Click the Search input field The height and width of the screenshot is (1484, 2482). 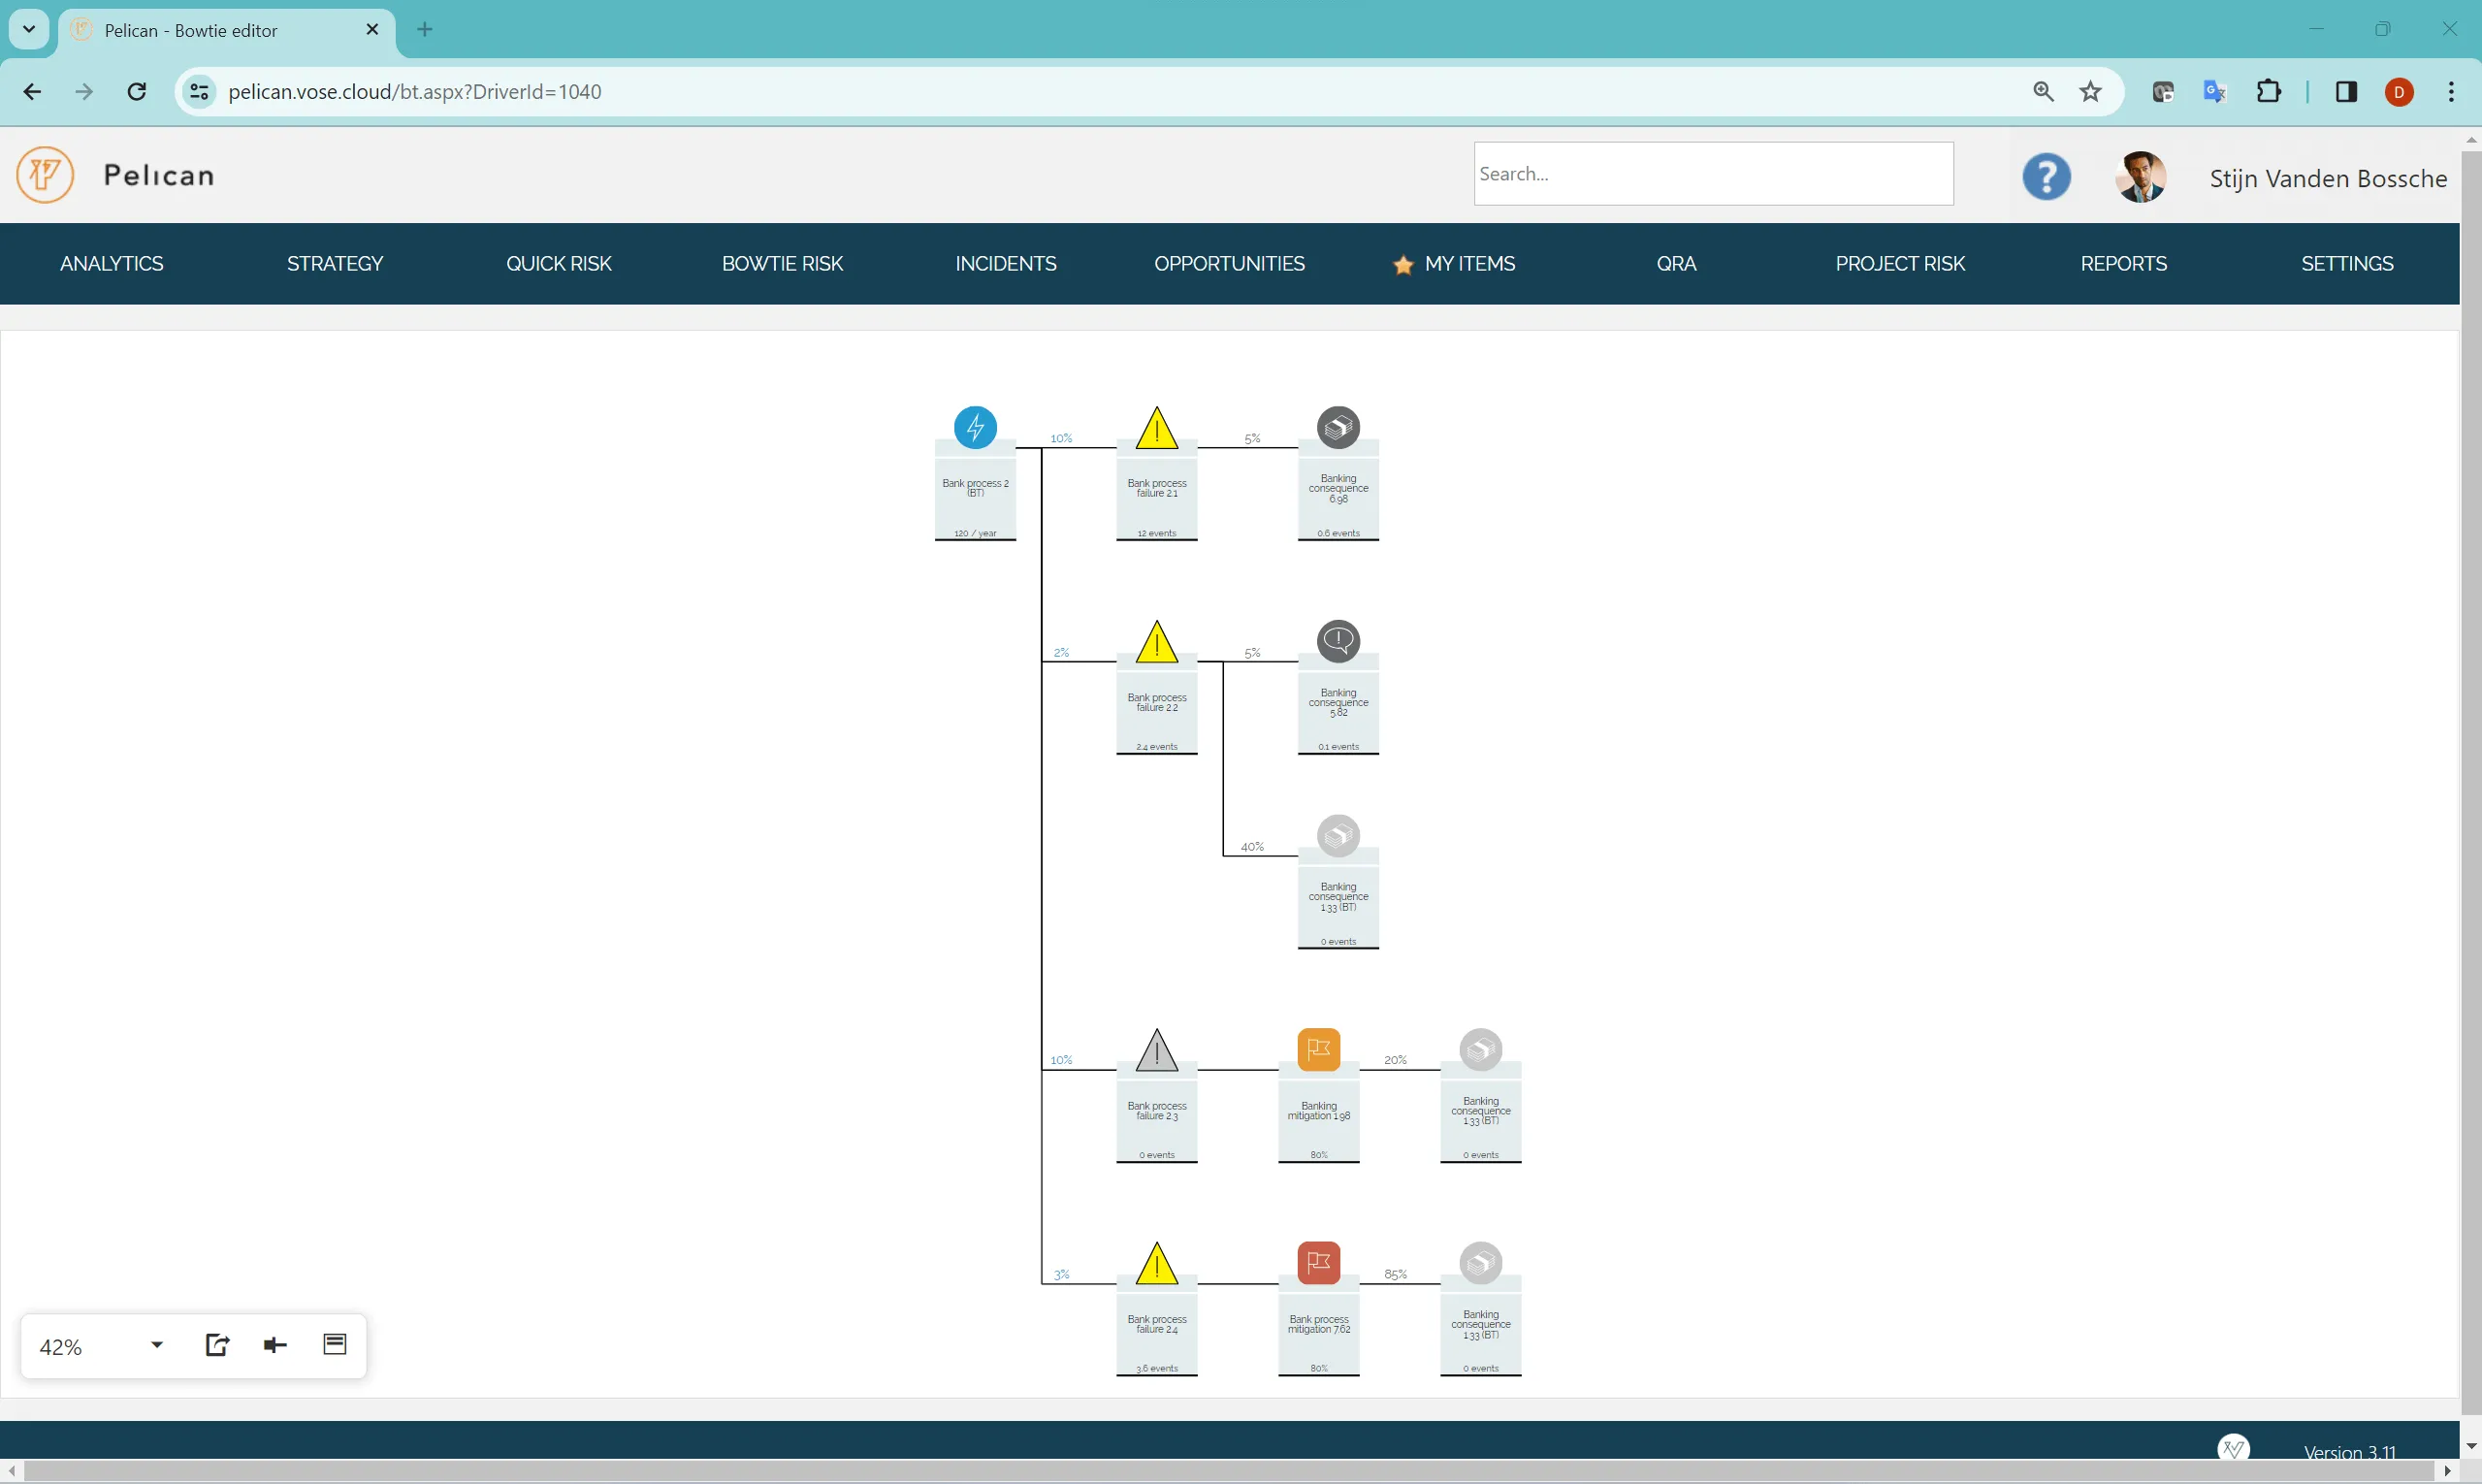point(1712,174)
